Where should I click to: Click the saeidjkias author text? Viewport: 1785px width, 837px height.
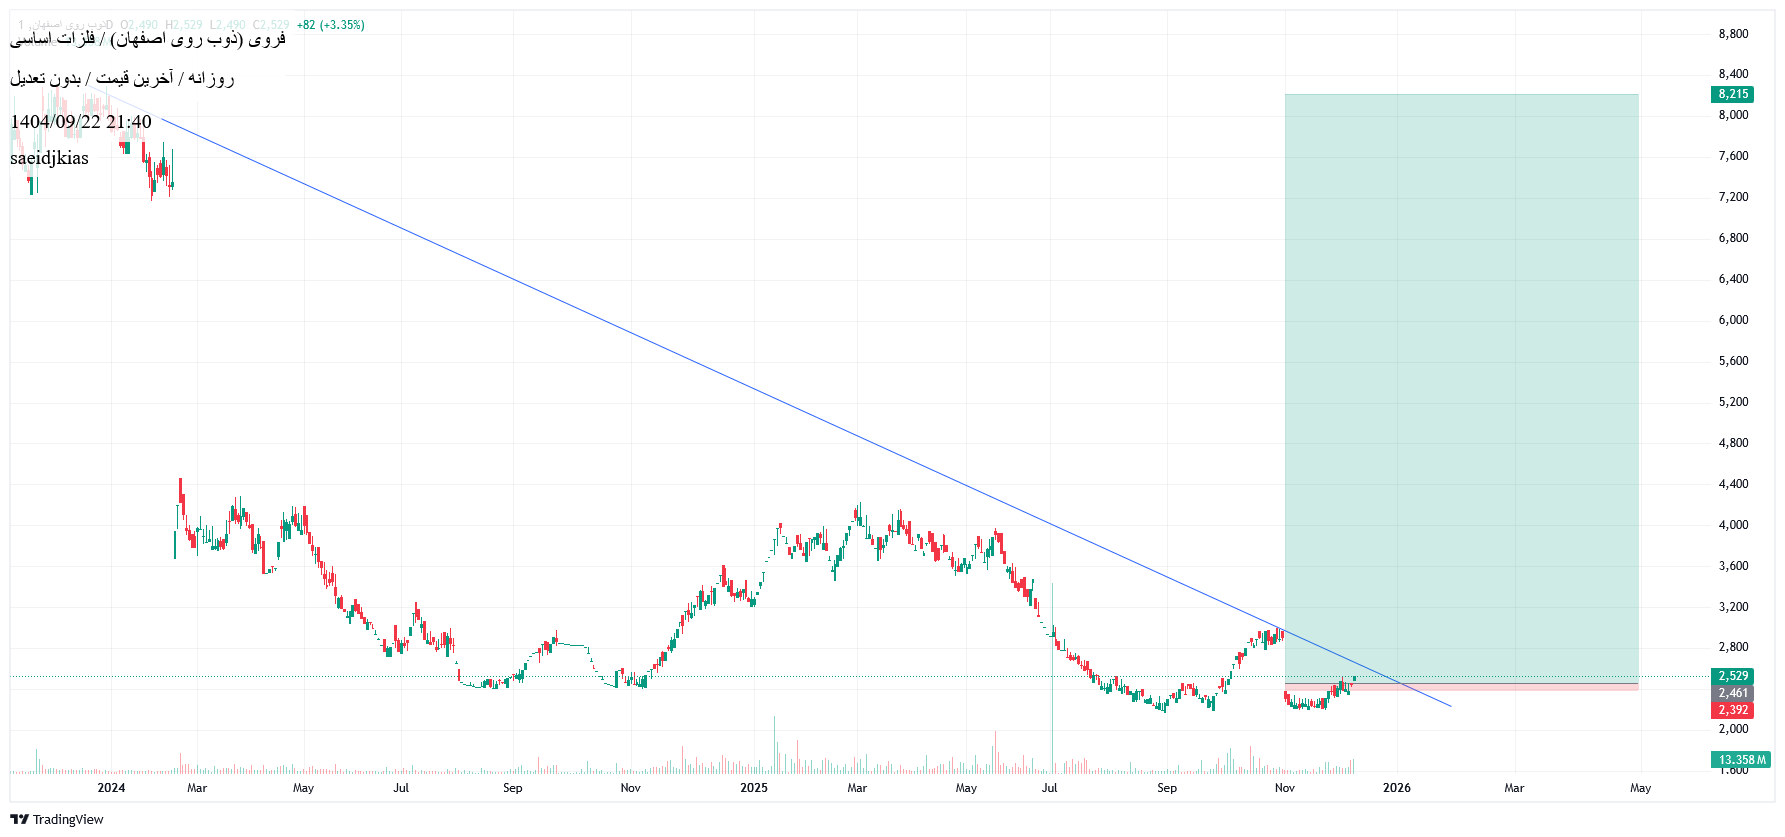tap(49, 158)
